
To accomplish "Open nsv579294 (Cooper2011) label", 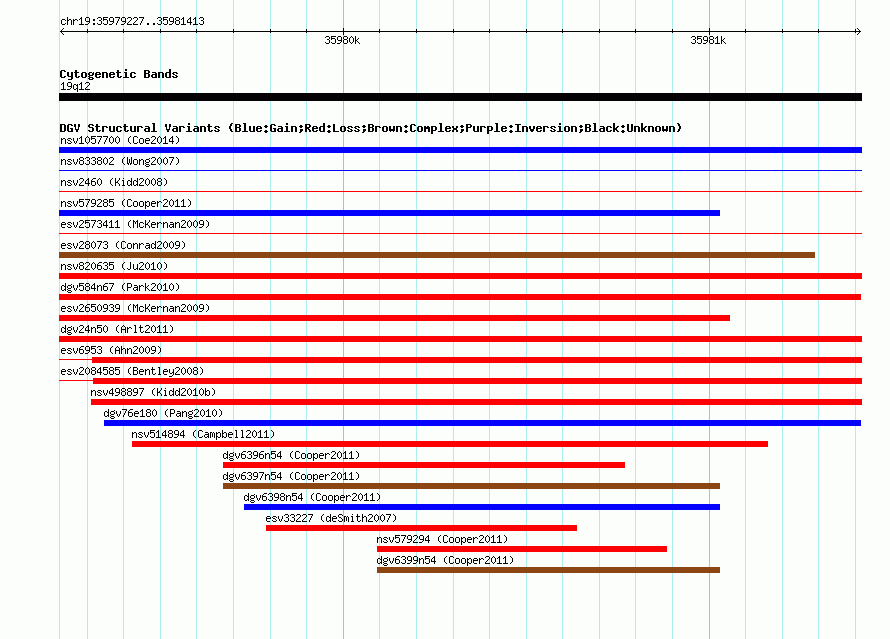I will point(442,539).
